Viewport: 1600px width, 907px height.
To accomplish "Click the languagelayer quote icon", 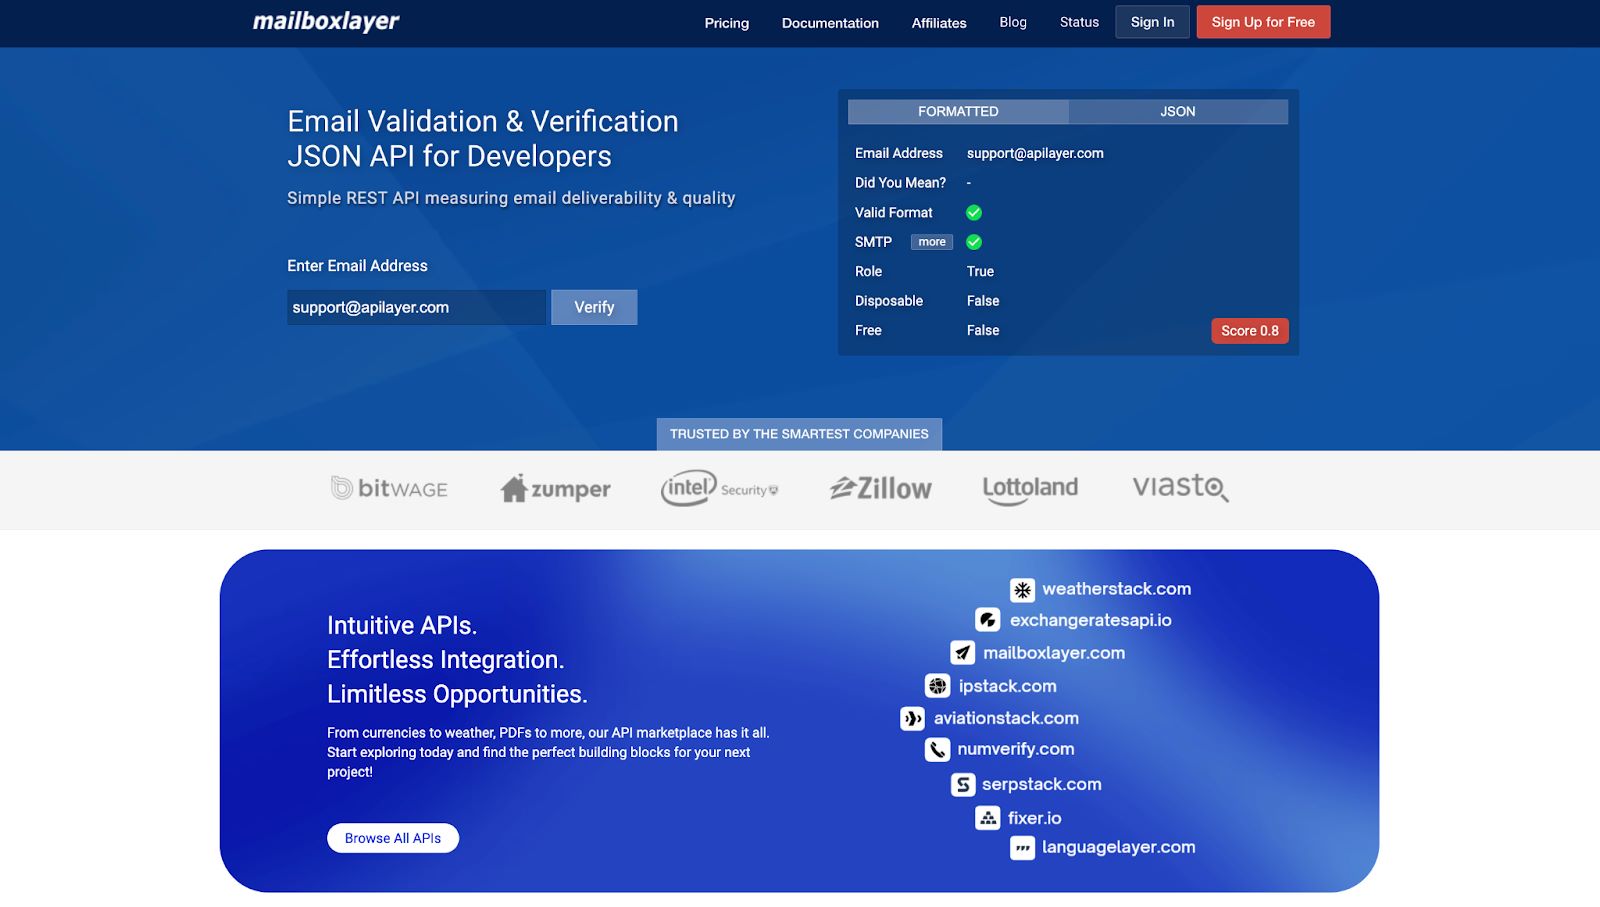I will (1022, 848).
